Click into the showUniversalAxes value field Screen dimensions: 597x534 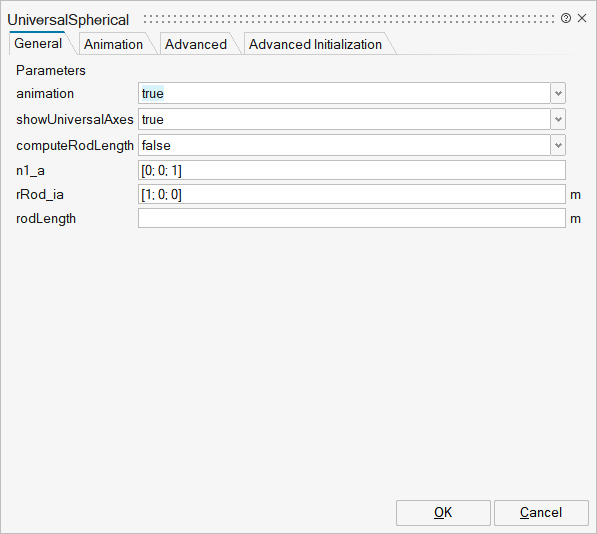344,119
